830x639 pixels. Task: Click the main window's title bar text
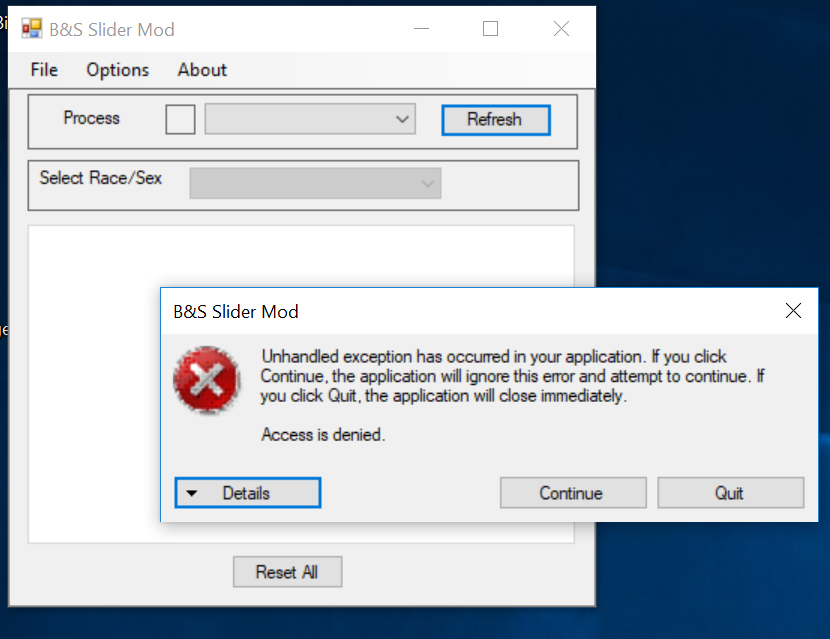[112, 29]
